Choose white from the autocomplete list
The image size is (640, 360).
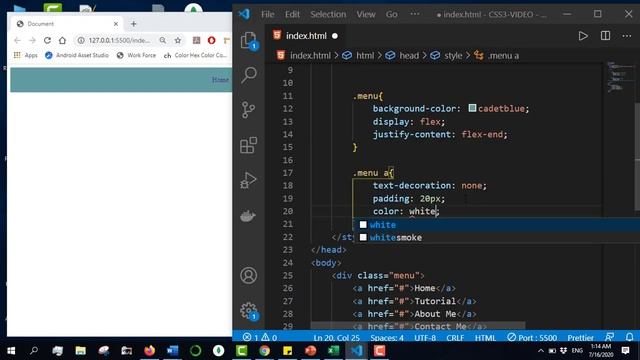(x=496, y=224)
